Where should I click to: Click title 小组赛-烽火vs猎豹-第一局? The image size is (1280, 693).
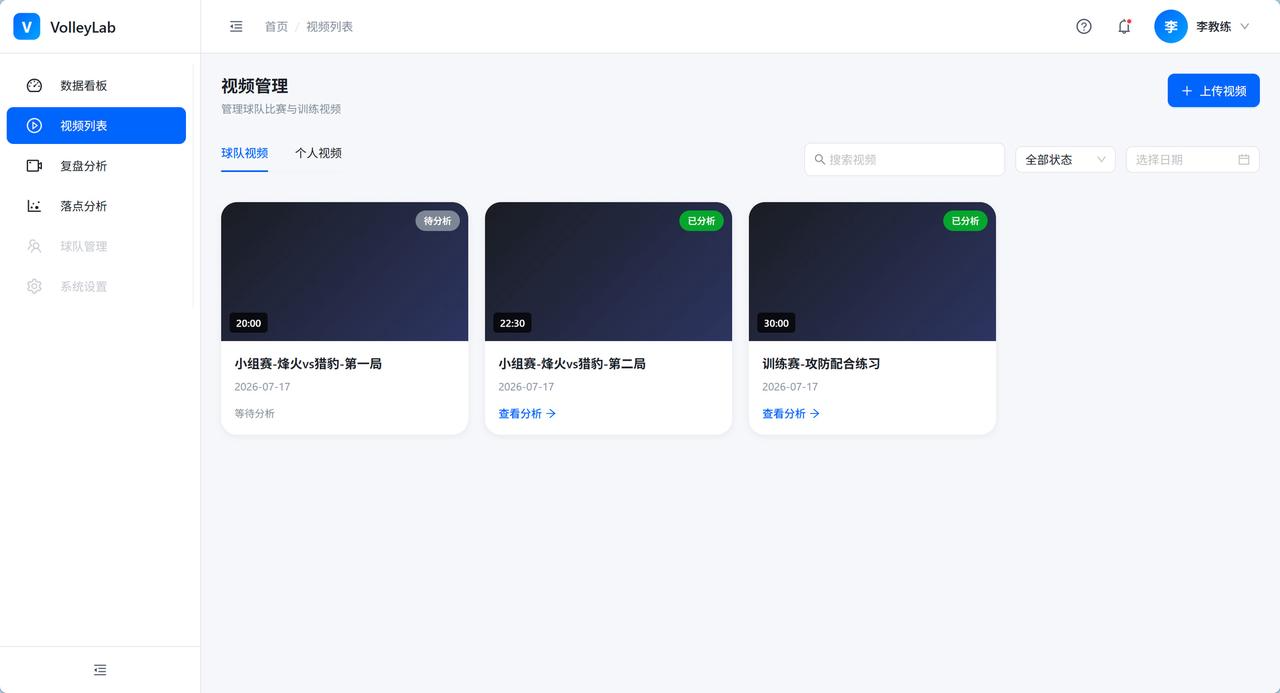tap(308, 364)
